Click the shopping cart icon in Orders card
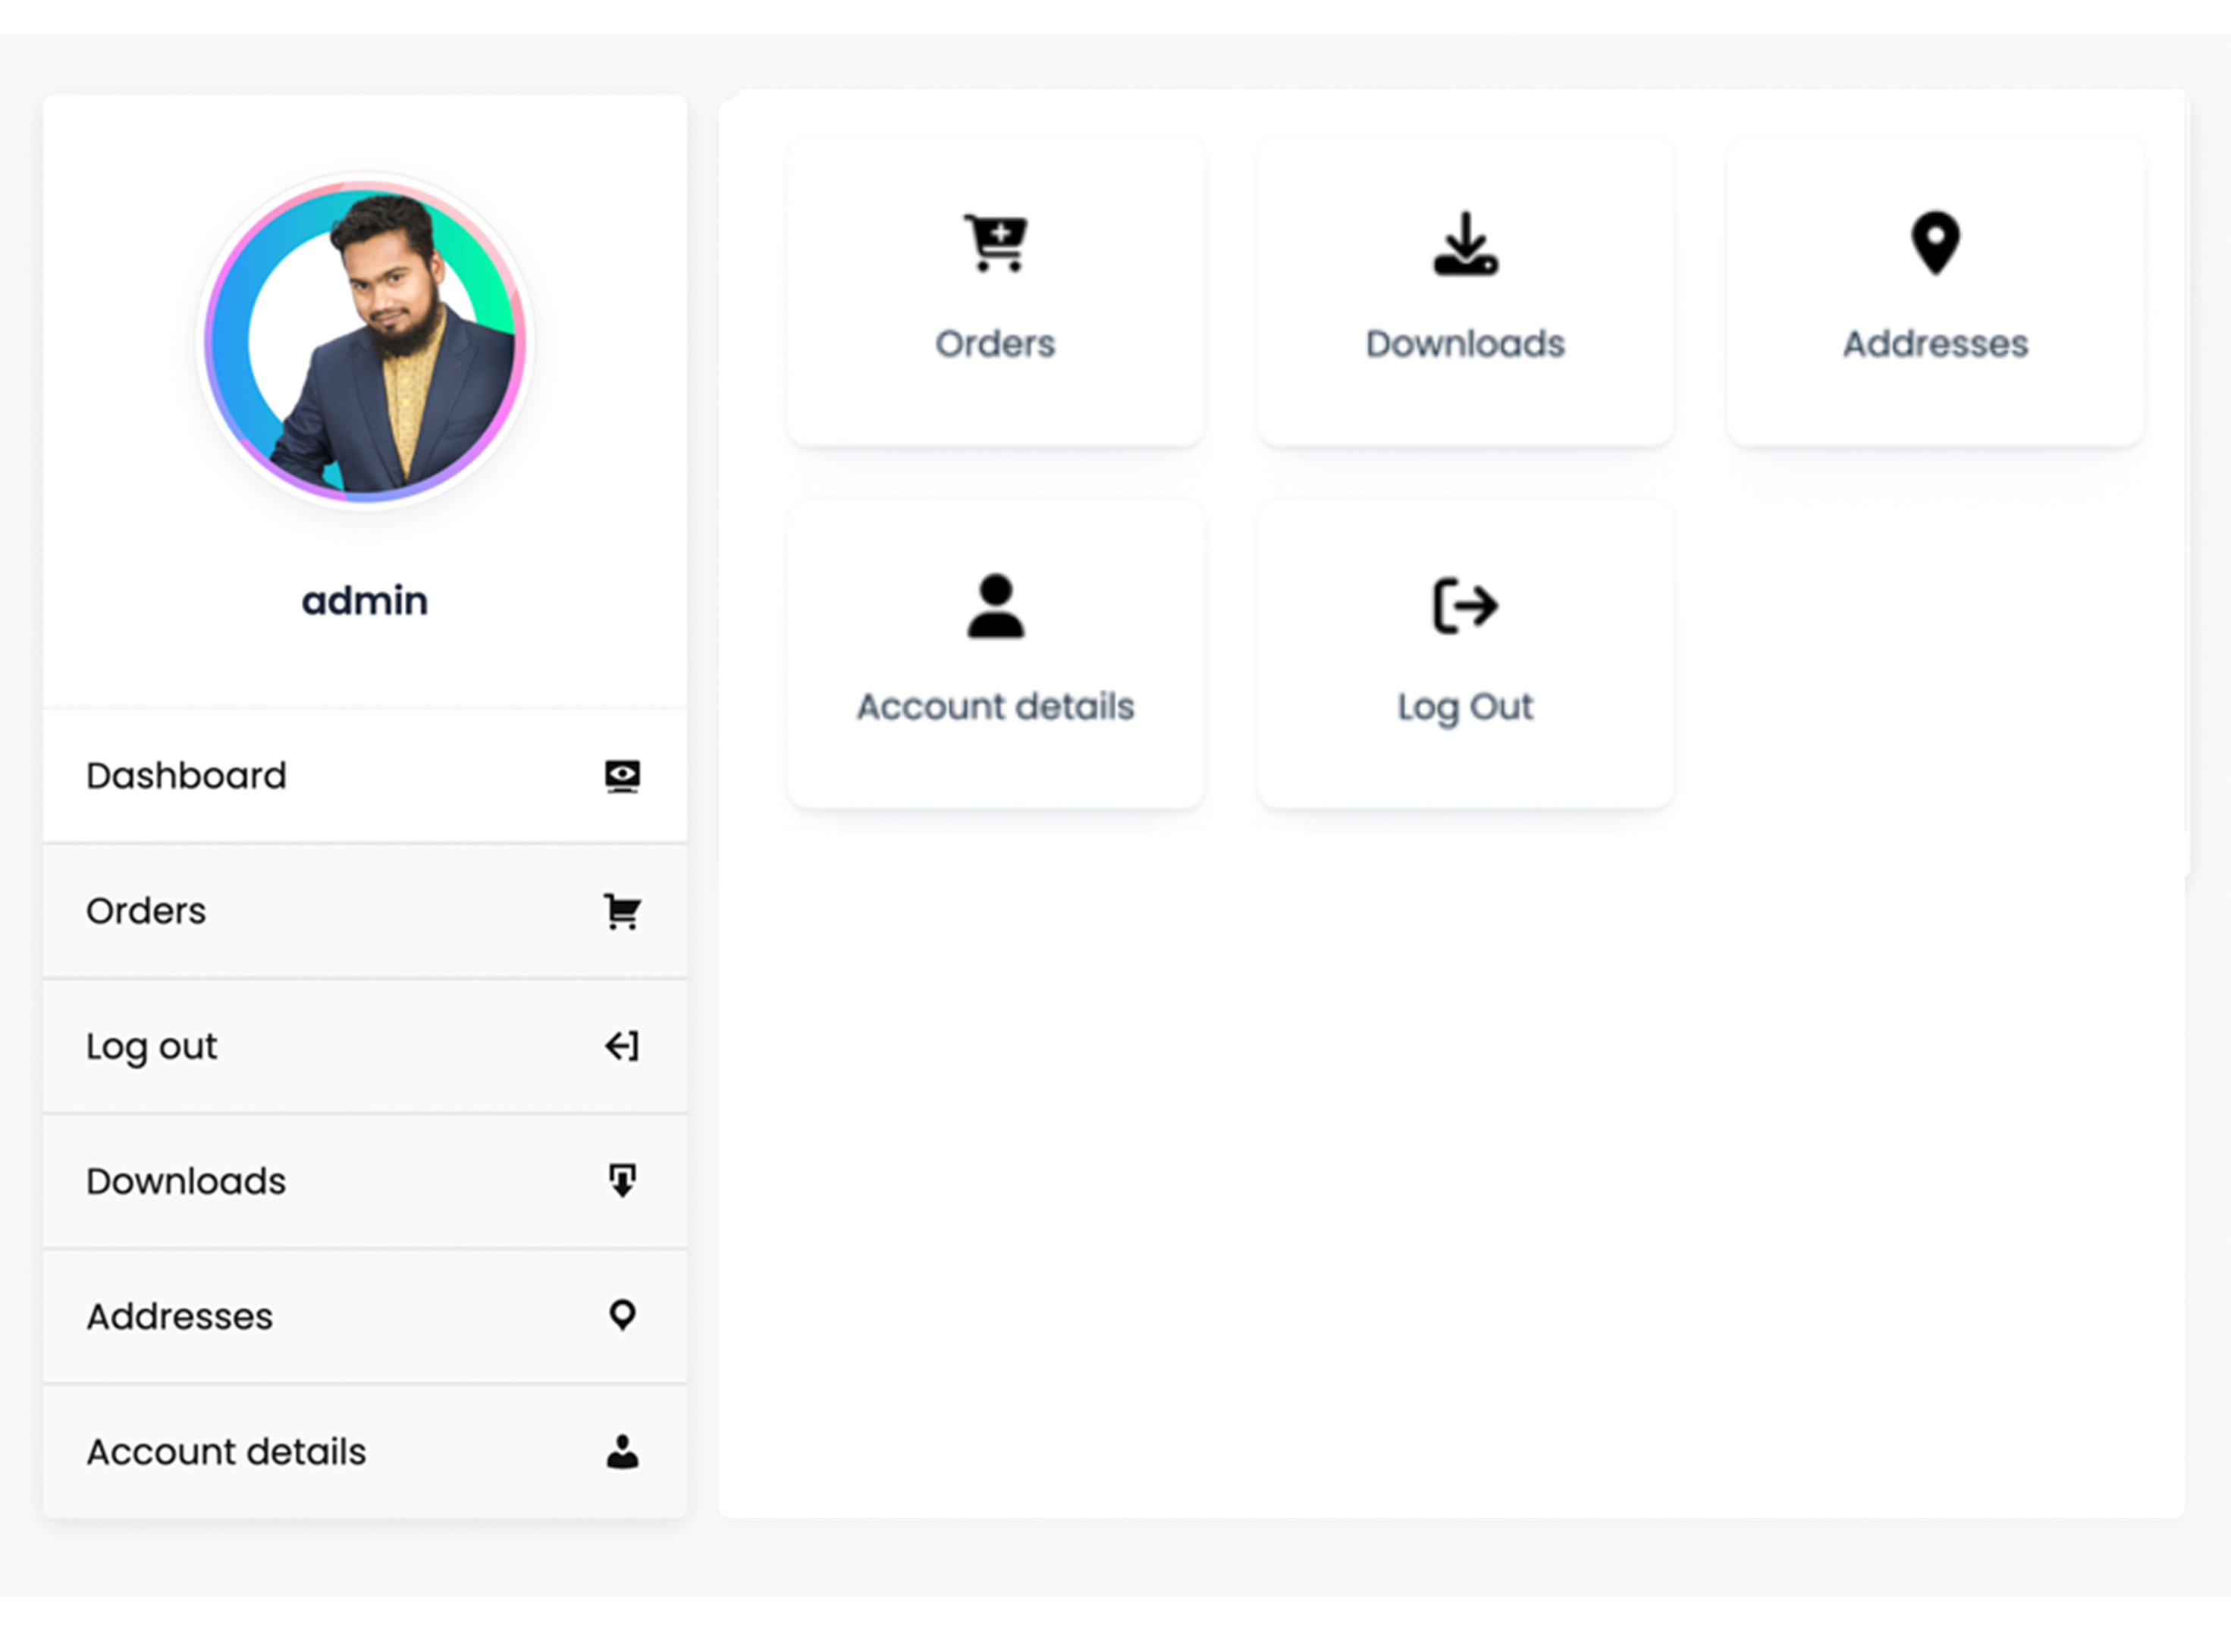This screenshot has height=1652, width=2231. click(995, 243)
